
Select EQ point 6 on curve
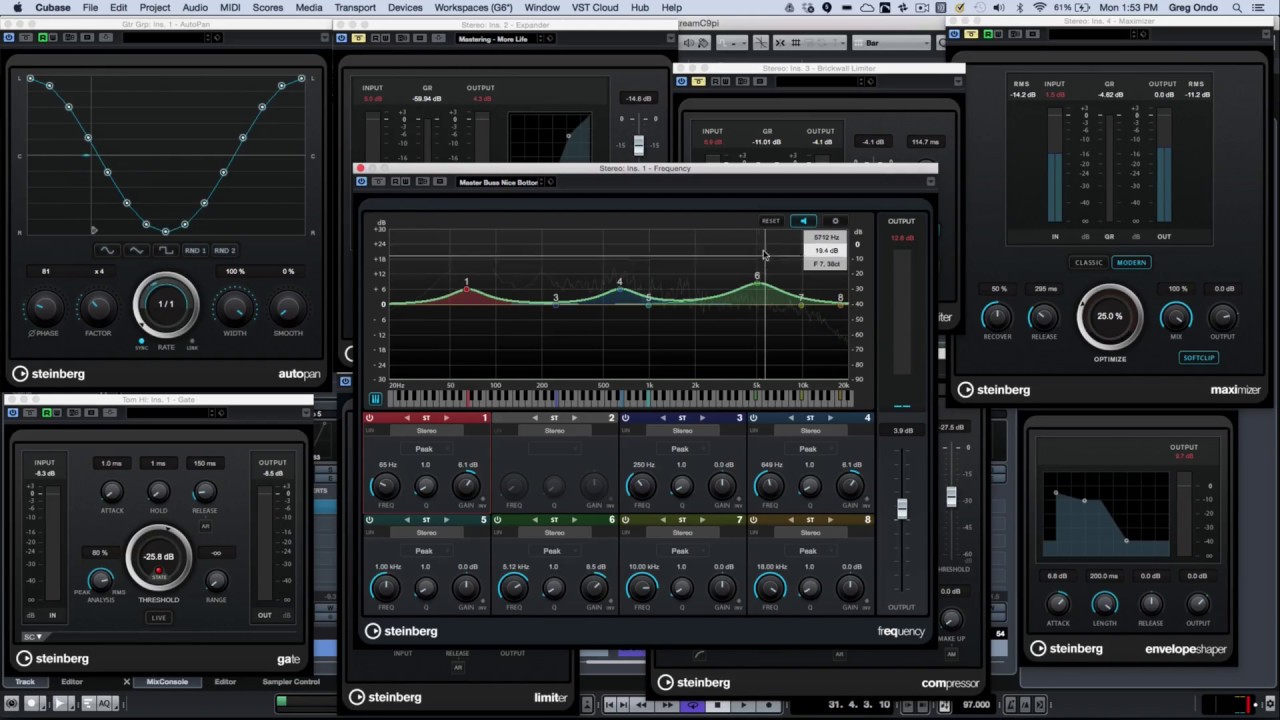758,284
